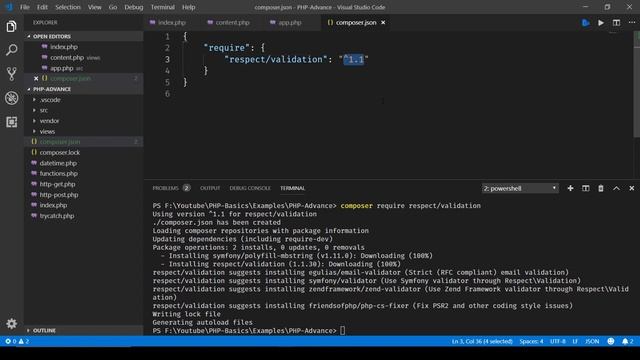Click the "respect/validation" key on line 3

click(x=276, y=60)
